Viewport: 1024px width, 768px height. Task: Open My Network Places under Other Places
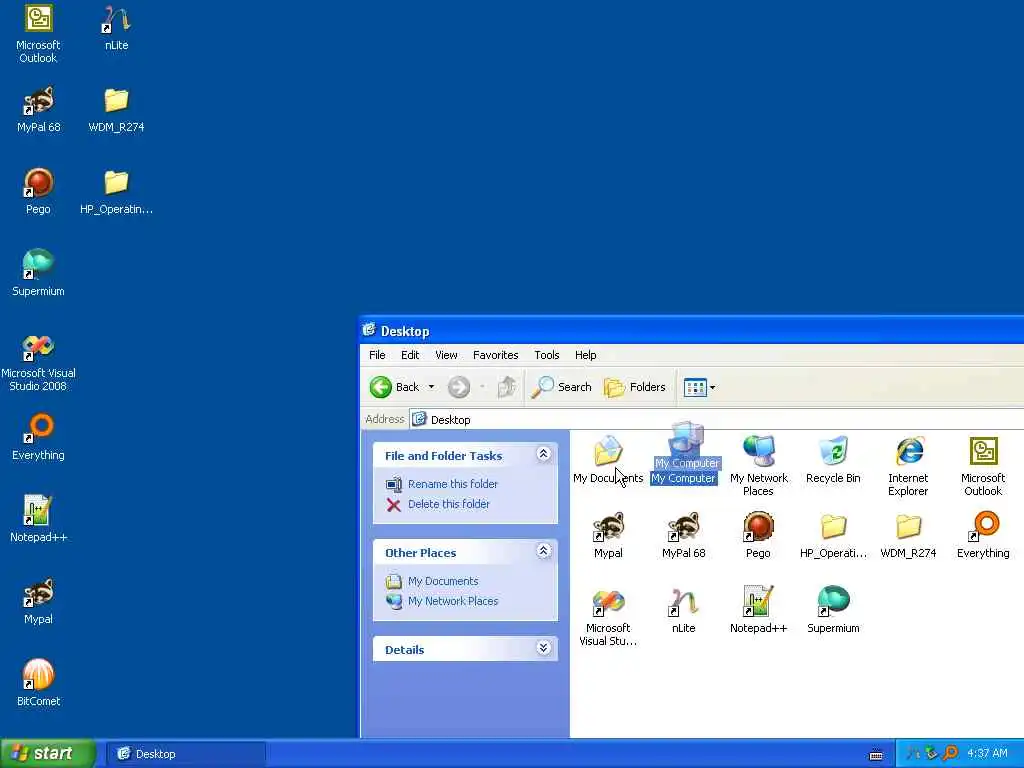[x=453, y=601]
